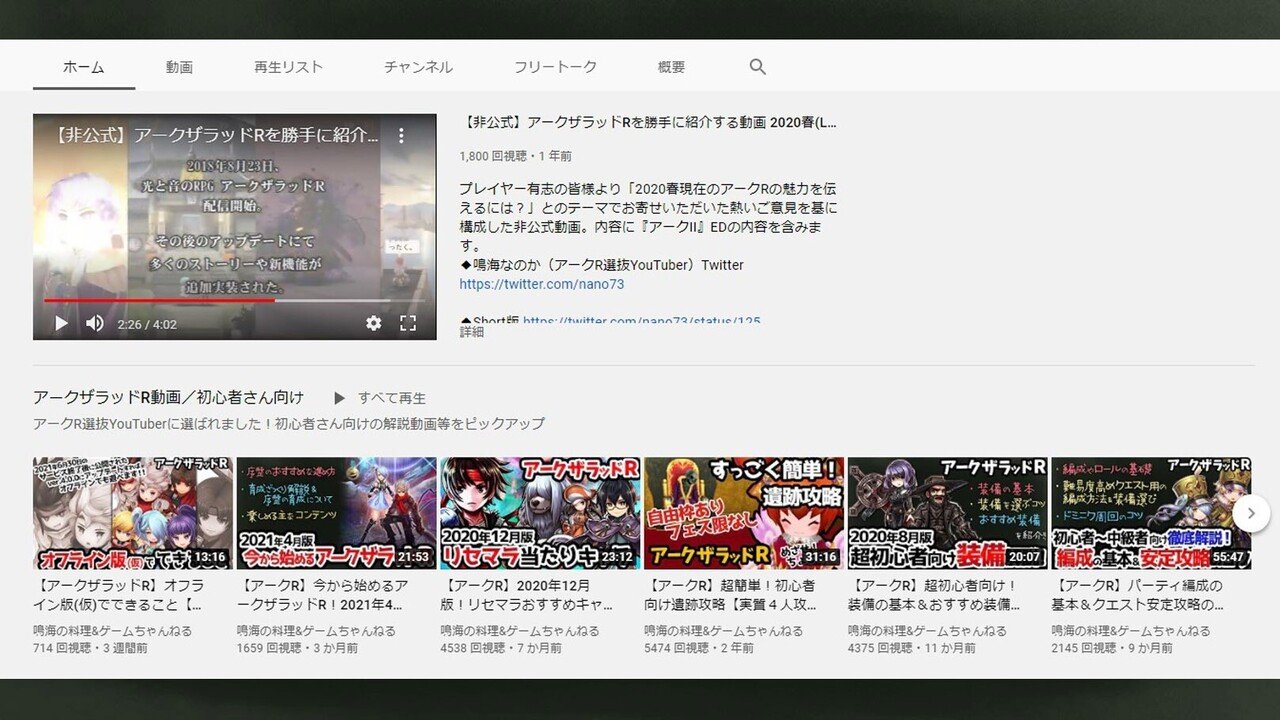Open the 遺跡攻略 video thumbnail (31:16)
Image resolution: width=1280 pixels, height=720 pixels.
point(744,513)
